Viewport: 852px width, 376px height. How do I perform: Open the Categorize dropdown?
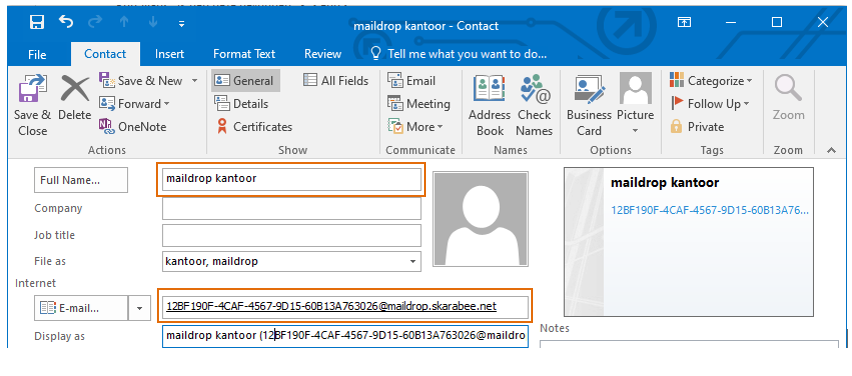pyautogui.click(x=711, y=80)
